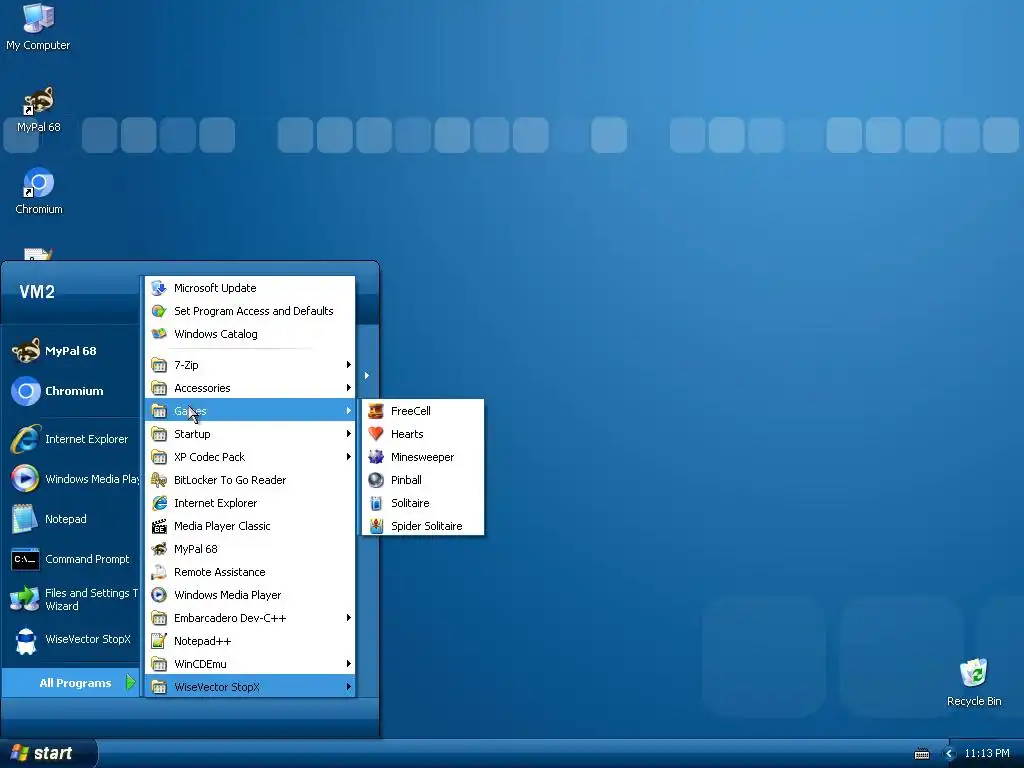
Task: Click the 11:13 PM taskbar clock
Action: point(987,754)
